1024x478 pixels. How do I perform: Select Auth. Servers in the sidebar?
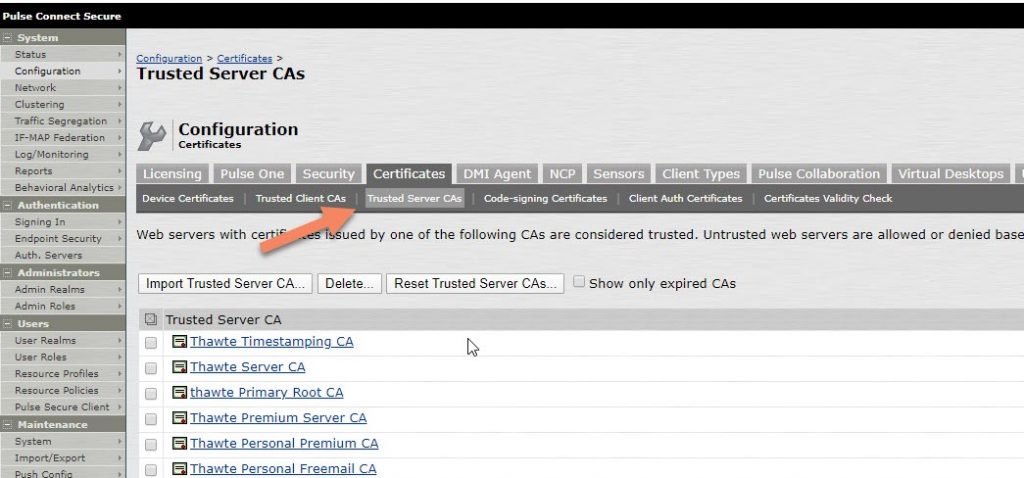[48, 255]
